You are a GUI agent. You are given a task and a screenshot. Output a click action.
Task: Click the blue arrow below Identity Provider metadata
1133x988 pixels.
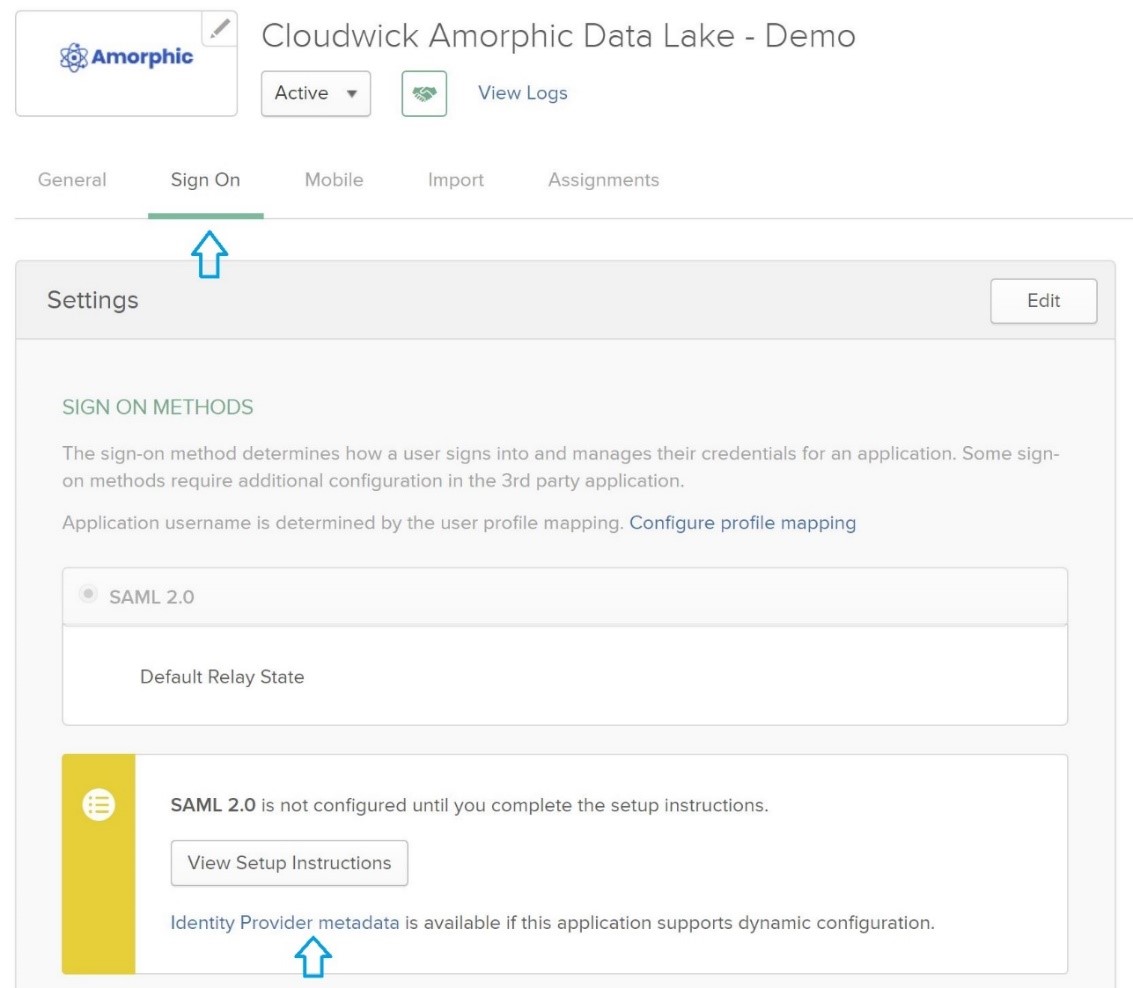pyautogui.click(x=313, y=960)
